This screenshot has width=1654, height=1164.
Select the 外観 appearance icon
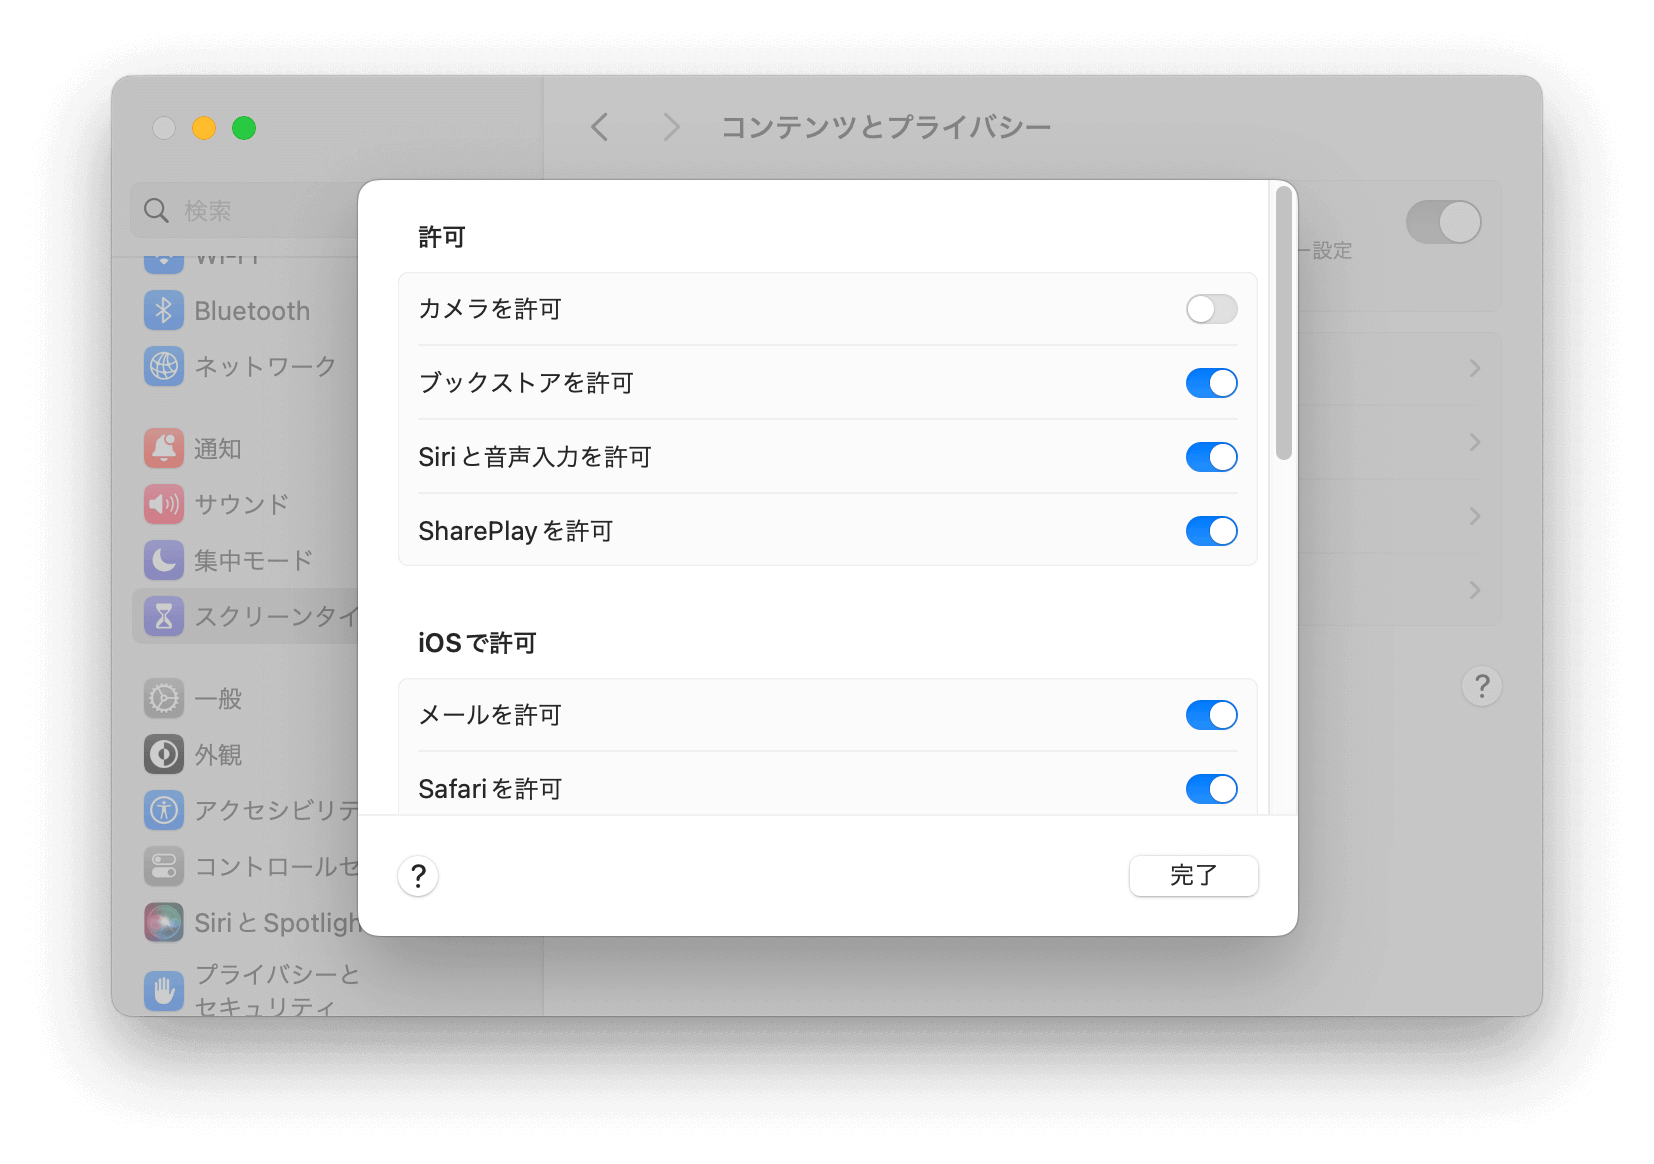pos(164,754)
